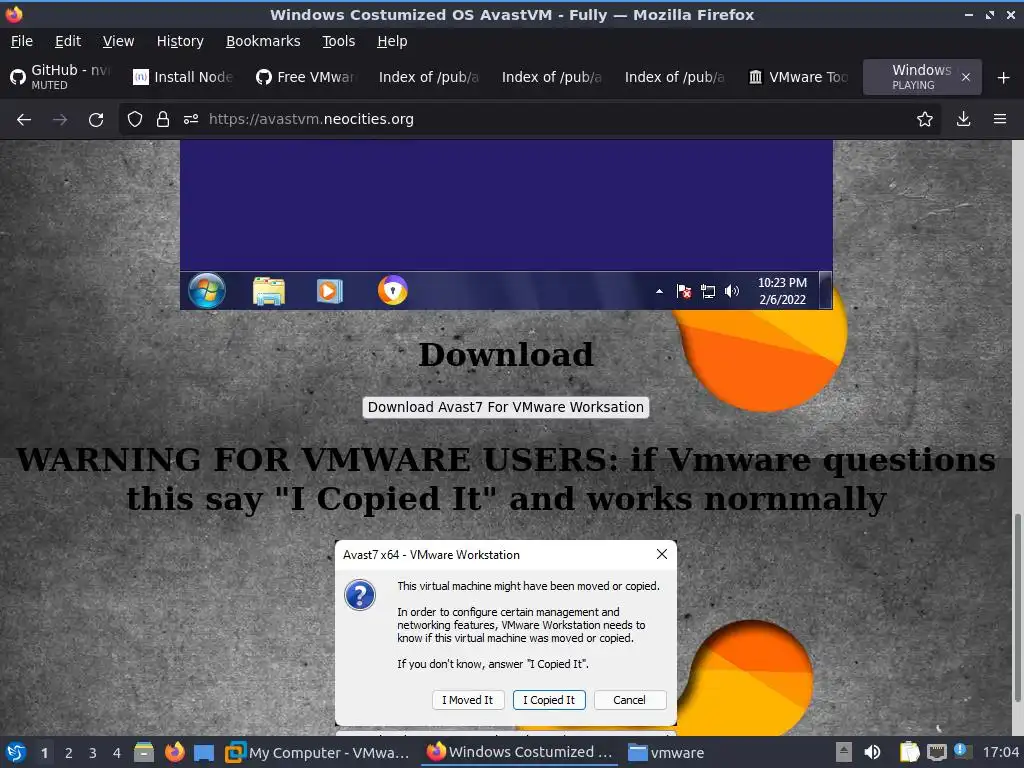Go back using the browser back arrow

24,120
